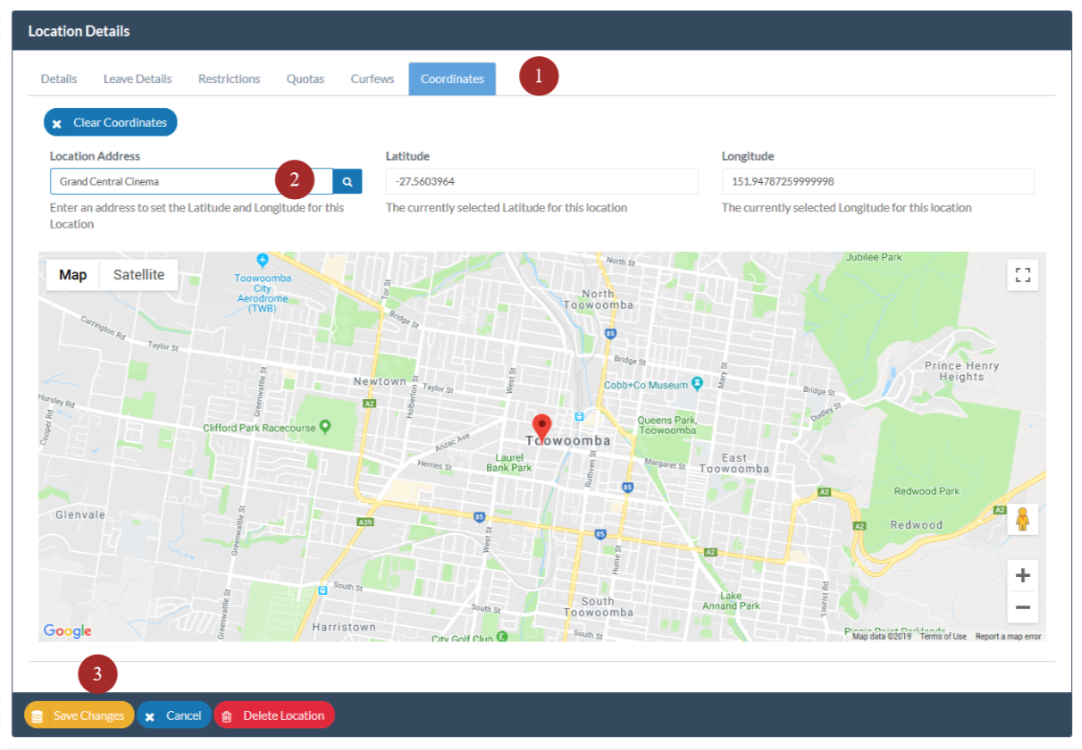This screenshot has height=750, width=1082.
Task: Switch to the Quotas tab
Action: 305,79
